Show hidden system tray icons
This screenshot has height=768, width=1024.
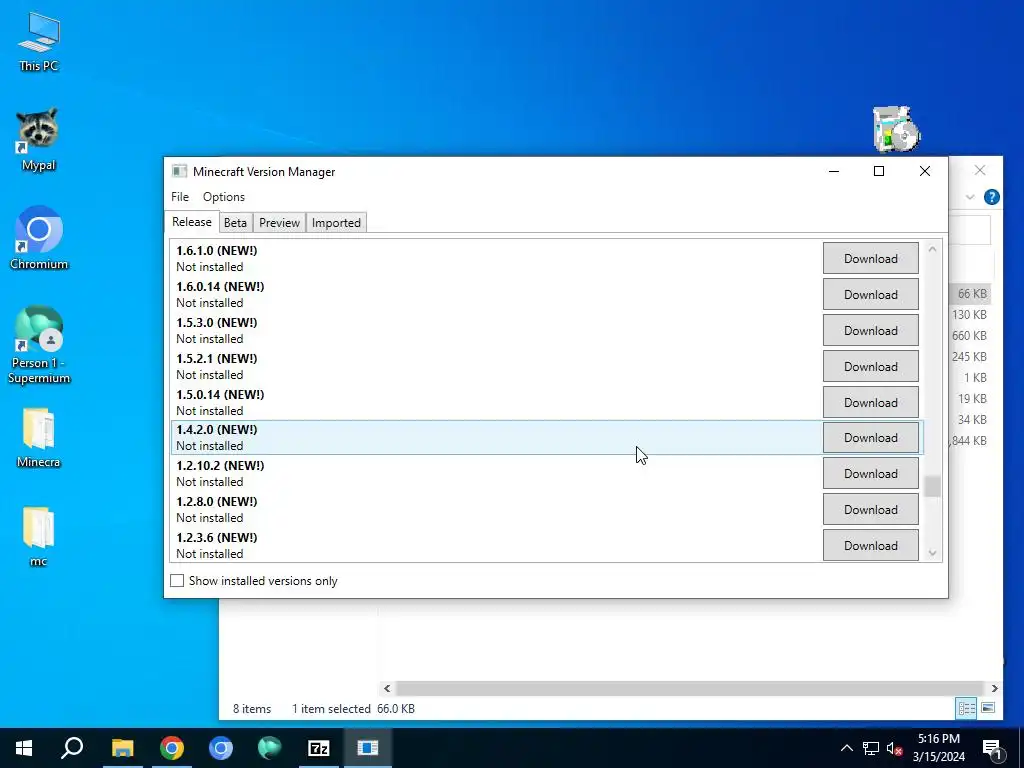tap(846, 748)
